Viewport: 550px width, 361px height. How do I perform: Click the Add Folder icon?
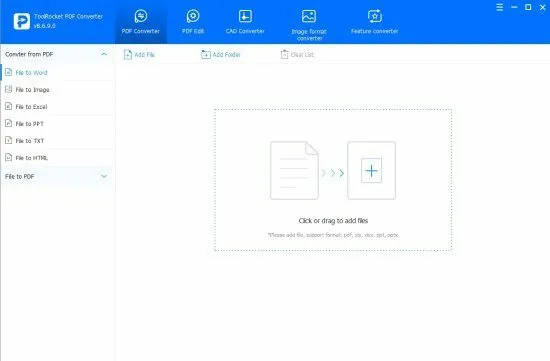click(x=206, y=55)
